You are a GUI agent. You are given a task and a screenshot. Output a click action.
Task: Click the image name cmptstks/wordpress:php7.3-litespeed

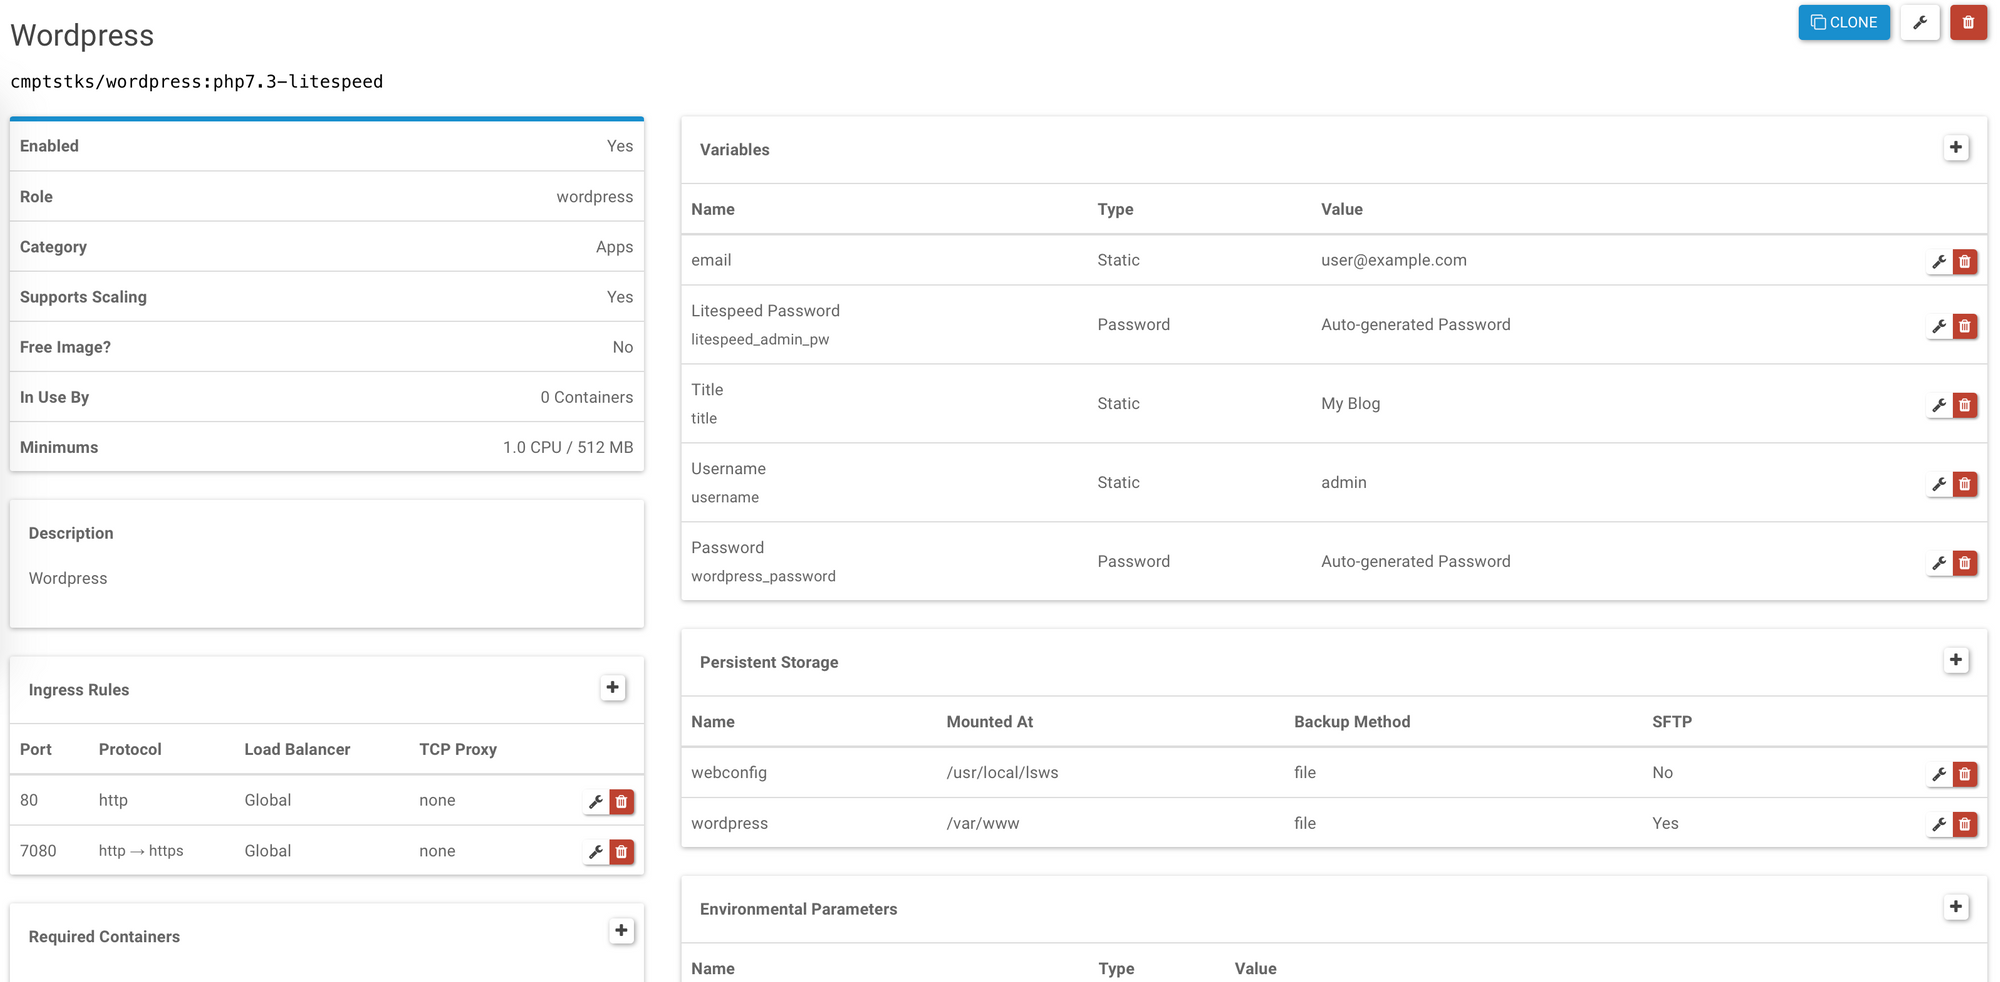pyautogui.click(x=197, y=81)
